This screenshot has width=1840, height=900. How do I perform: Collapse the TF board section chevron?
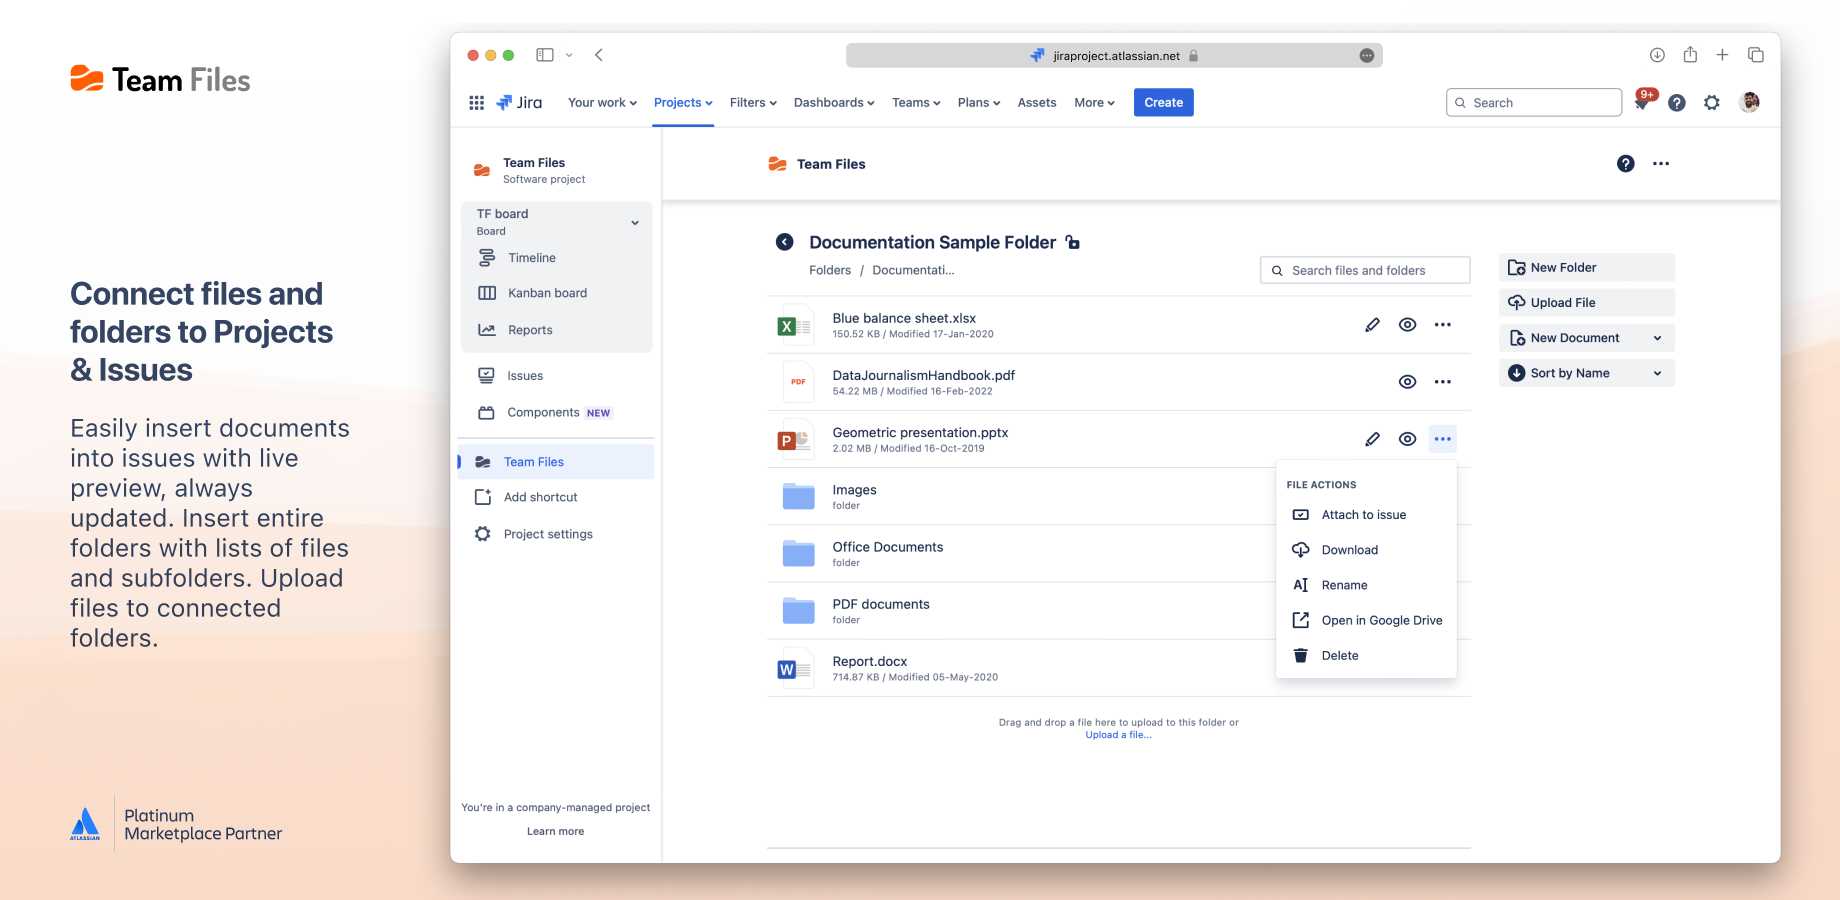[x=635, y=223]
